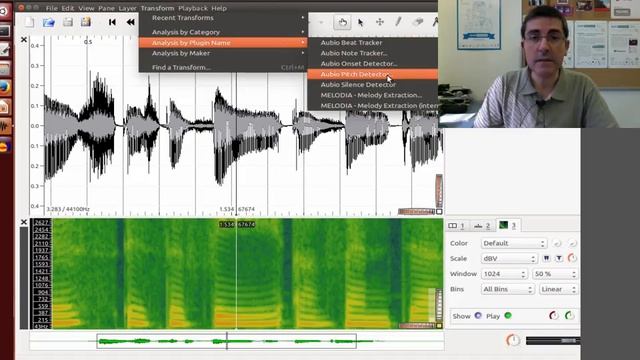Click the spectrogram pane horizontal zoom wheel

[416, 325]
